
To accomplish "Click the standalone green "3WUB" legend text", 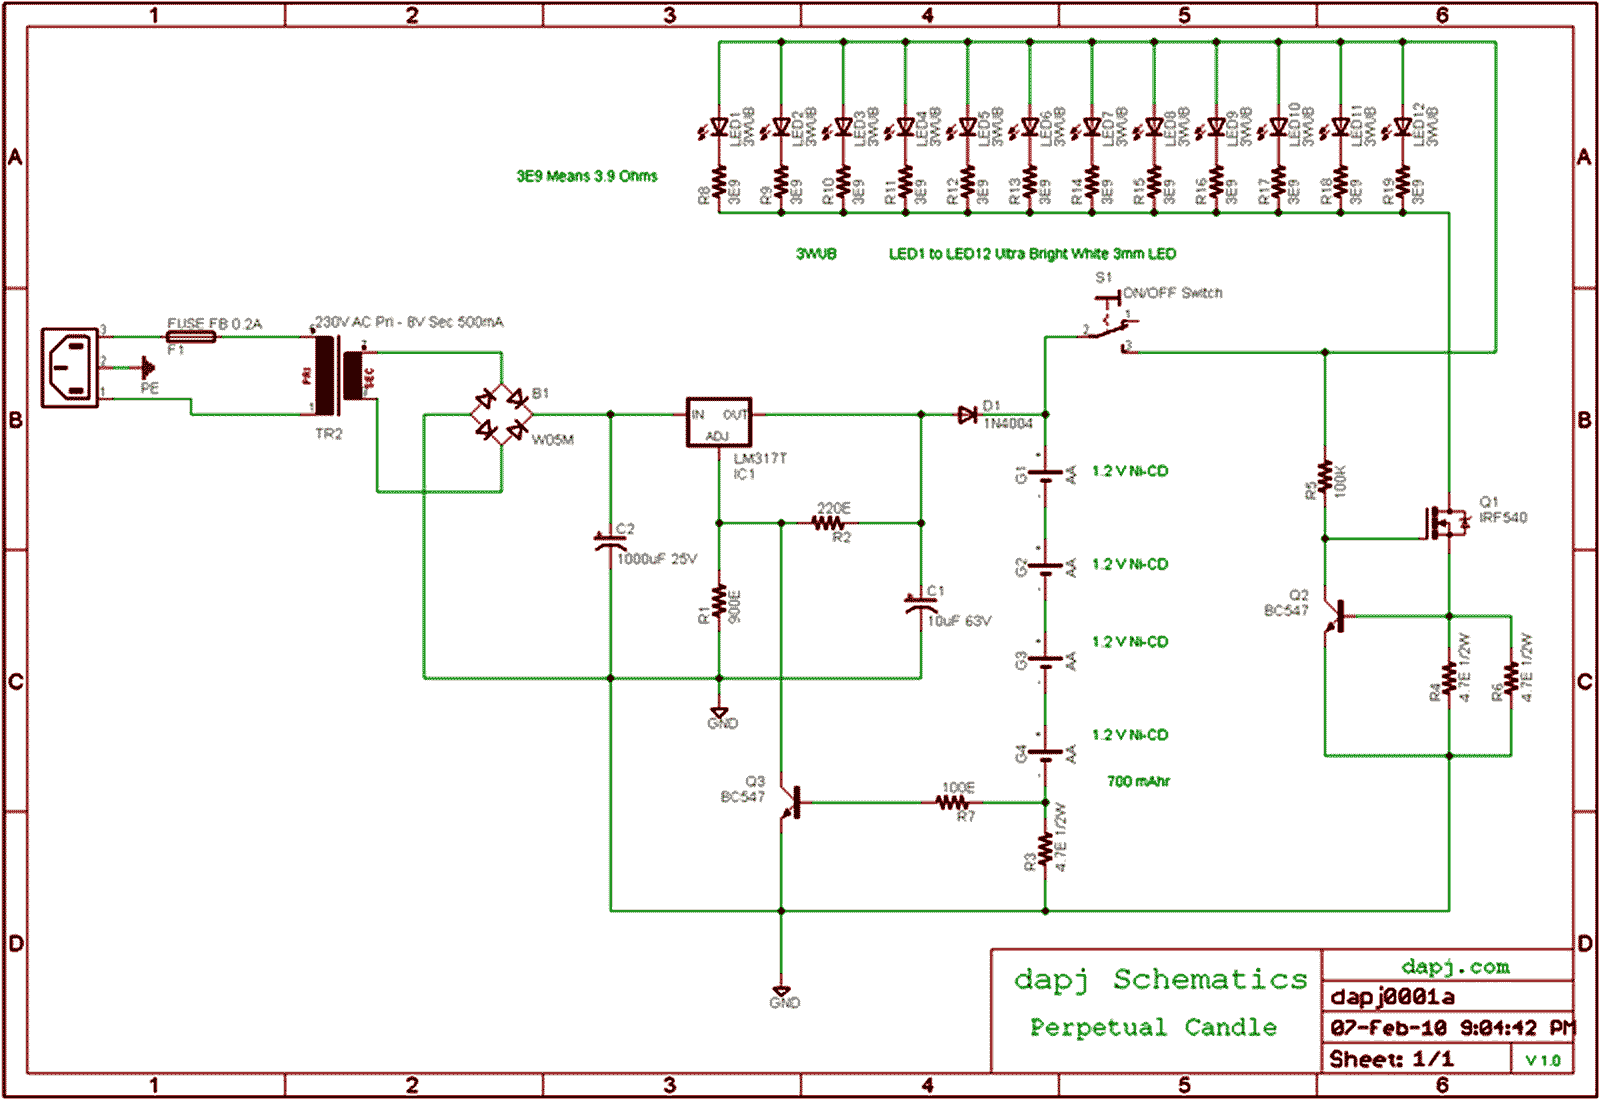I will [815, 254].
